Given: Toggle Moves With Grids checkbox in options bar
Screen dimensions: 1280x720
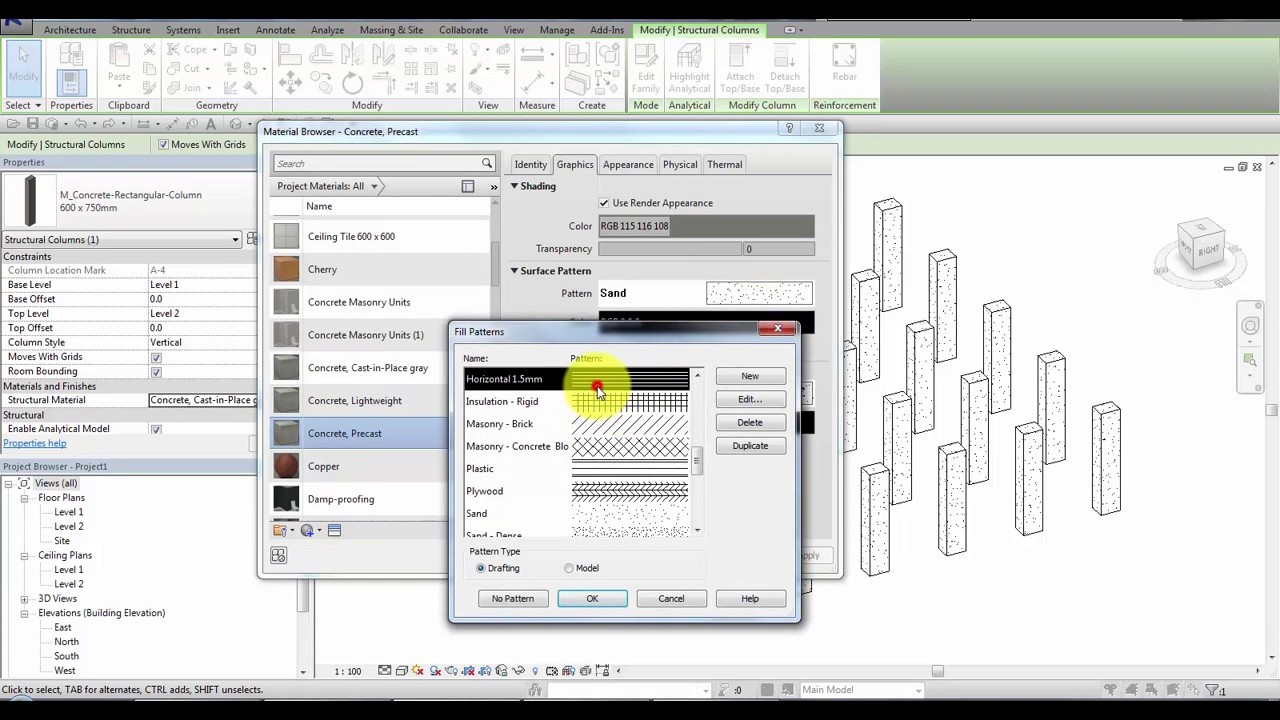Looking at the screenshot, I should pos(164,144).
